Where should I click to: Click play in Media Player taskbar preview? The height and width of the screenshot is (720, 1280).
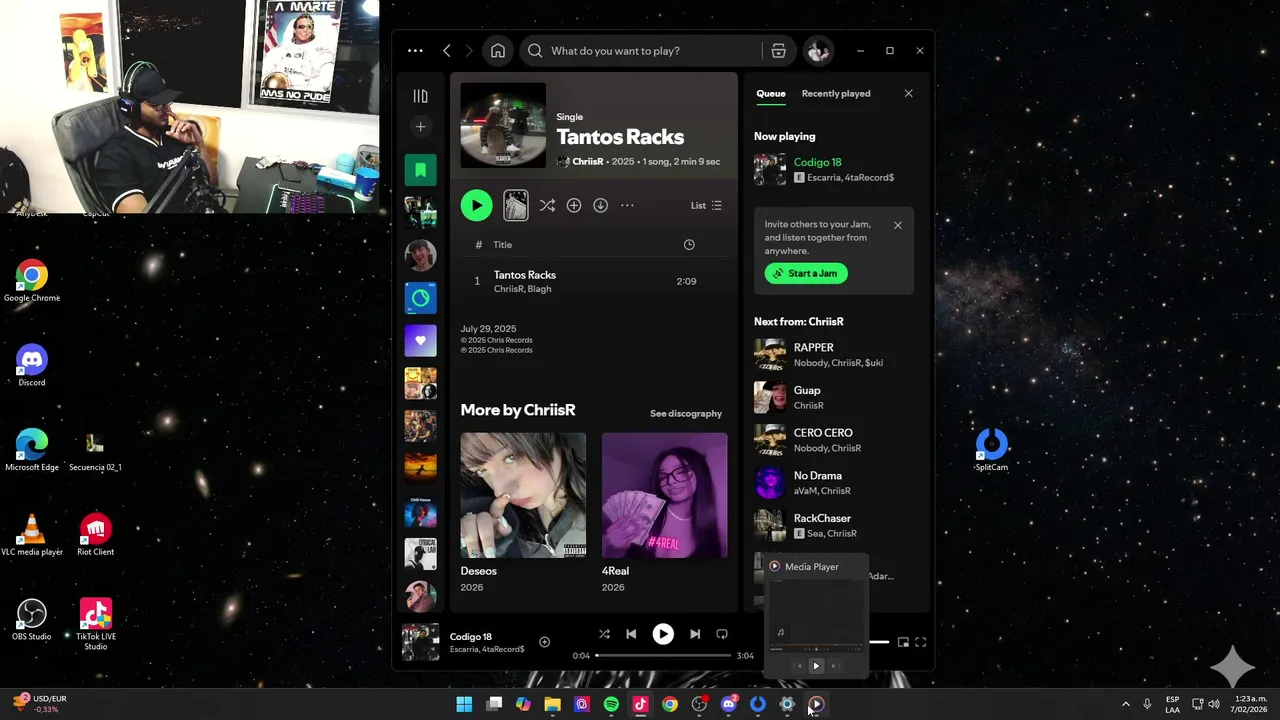tap(815, 666)
